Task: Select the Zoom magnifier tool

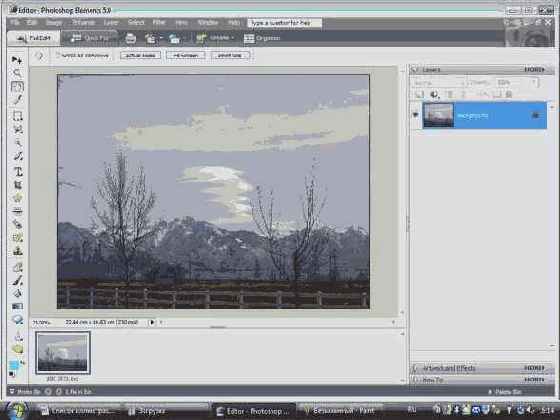Action: [x=17, y=73]
